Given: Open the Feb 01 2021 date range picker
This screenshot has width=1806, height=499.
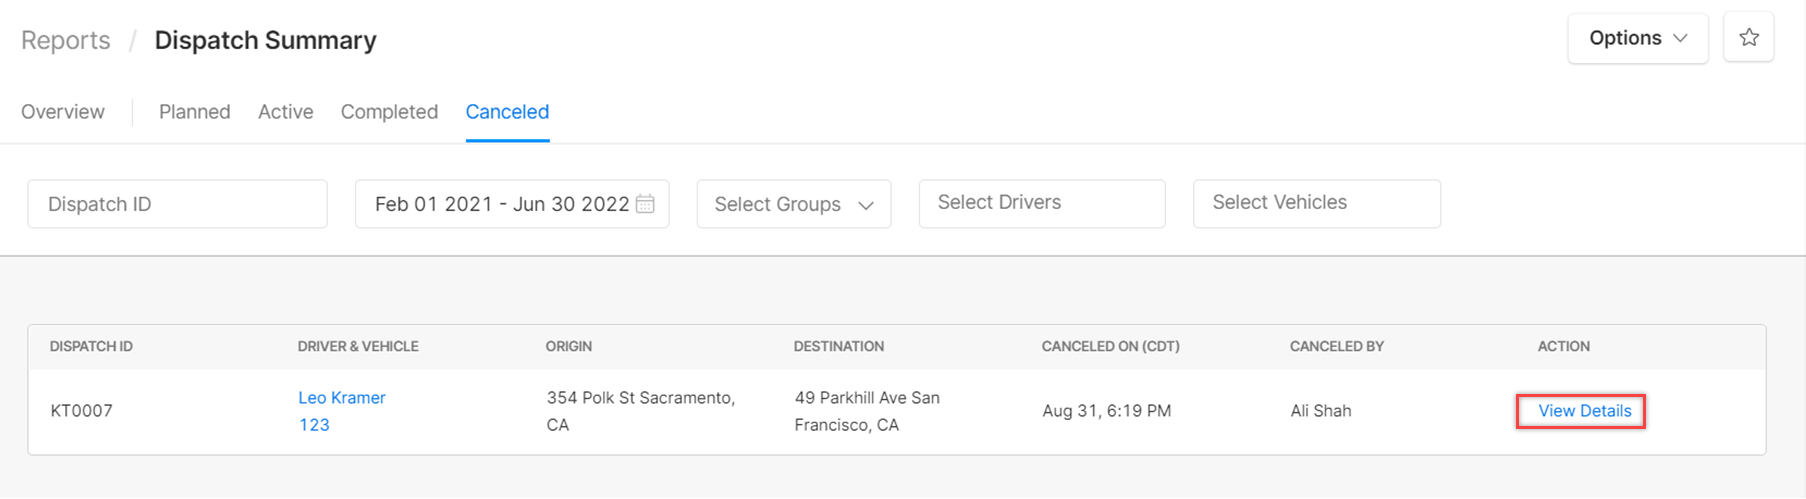Looking at the screenshot, I should click(x=512, y=204).
